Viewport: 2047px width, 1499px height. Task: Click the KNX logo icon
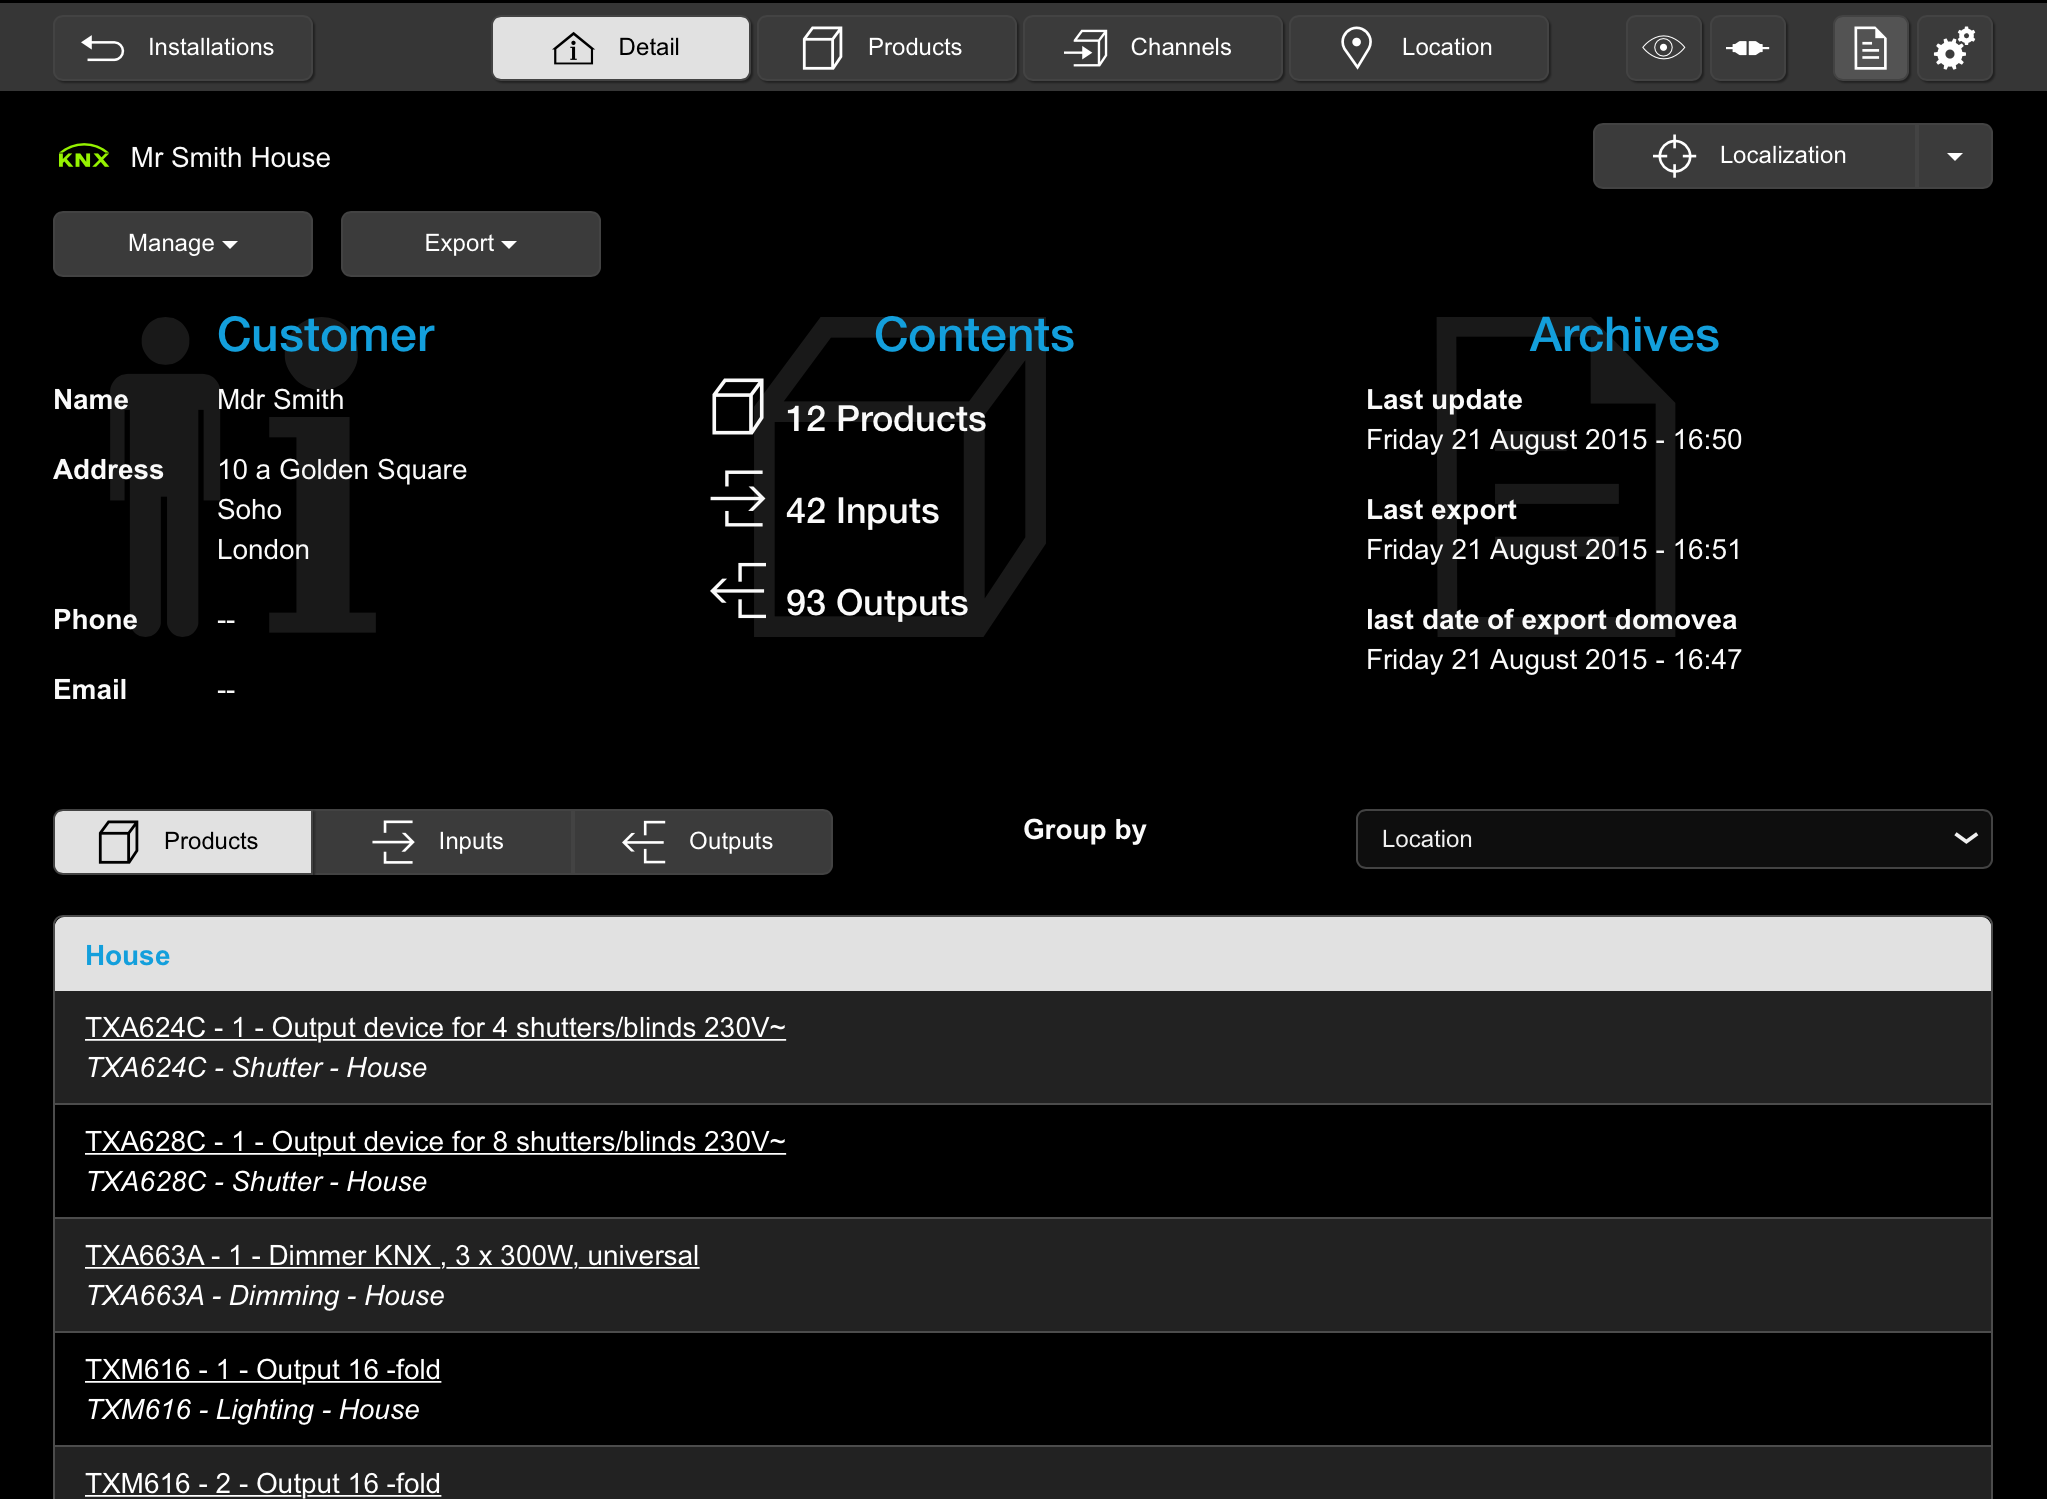click(83, 157)
